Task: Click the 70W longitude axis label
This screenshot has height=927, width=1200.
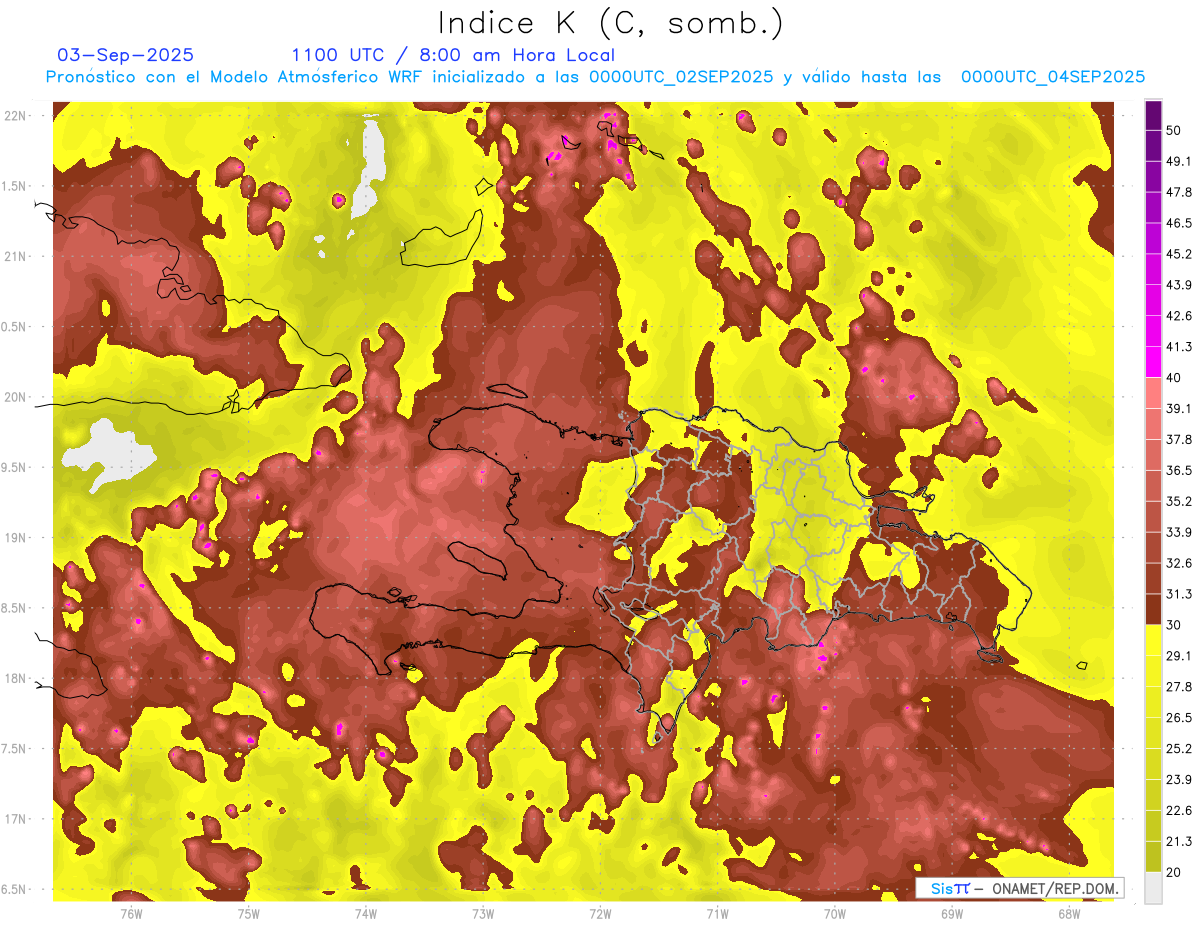Action: 835,913
